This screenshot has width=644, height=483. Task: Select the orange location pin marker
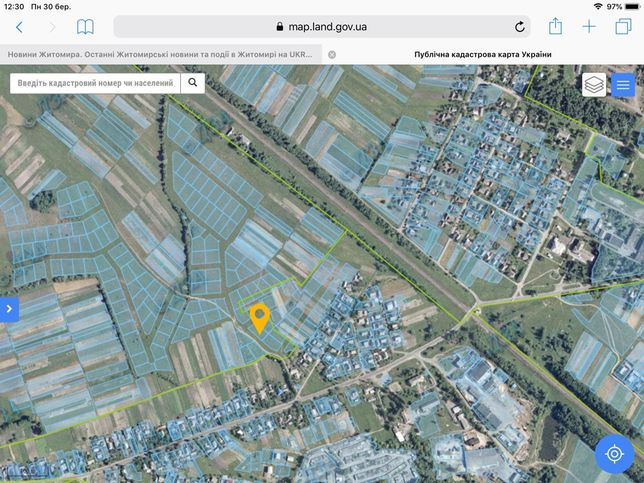click(260, 318)
